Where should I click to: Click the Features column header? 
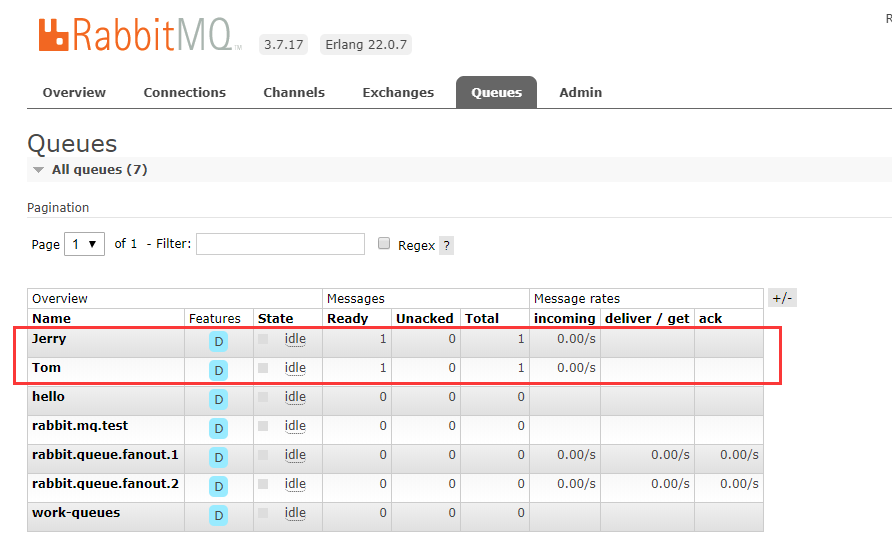(x=214, y=319)
